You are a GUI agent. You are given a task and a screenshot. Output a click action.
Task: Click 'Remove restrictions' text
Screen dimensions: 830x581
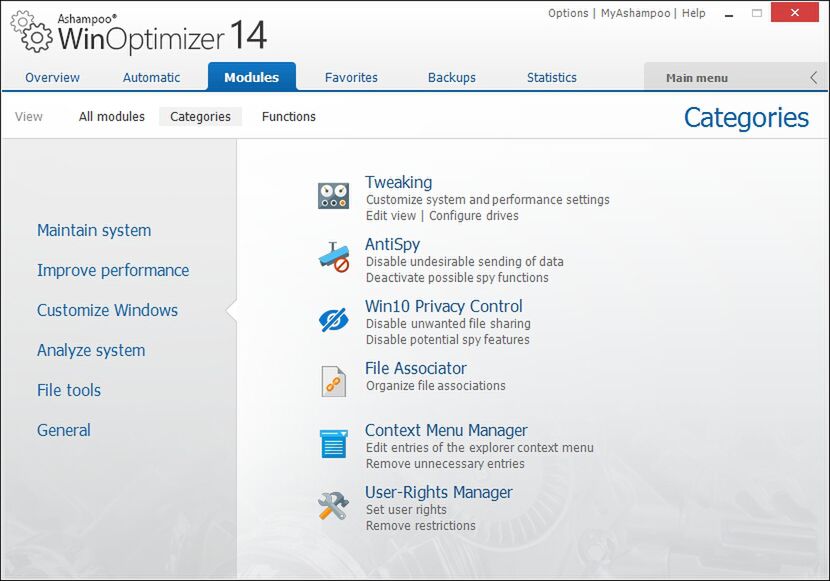click(420, 525)
